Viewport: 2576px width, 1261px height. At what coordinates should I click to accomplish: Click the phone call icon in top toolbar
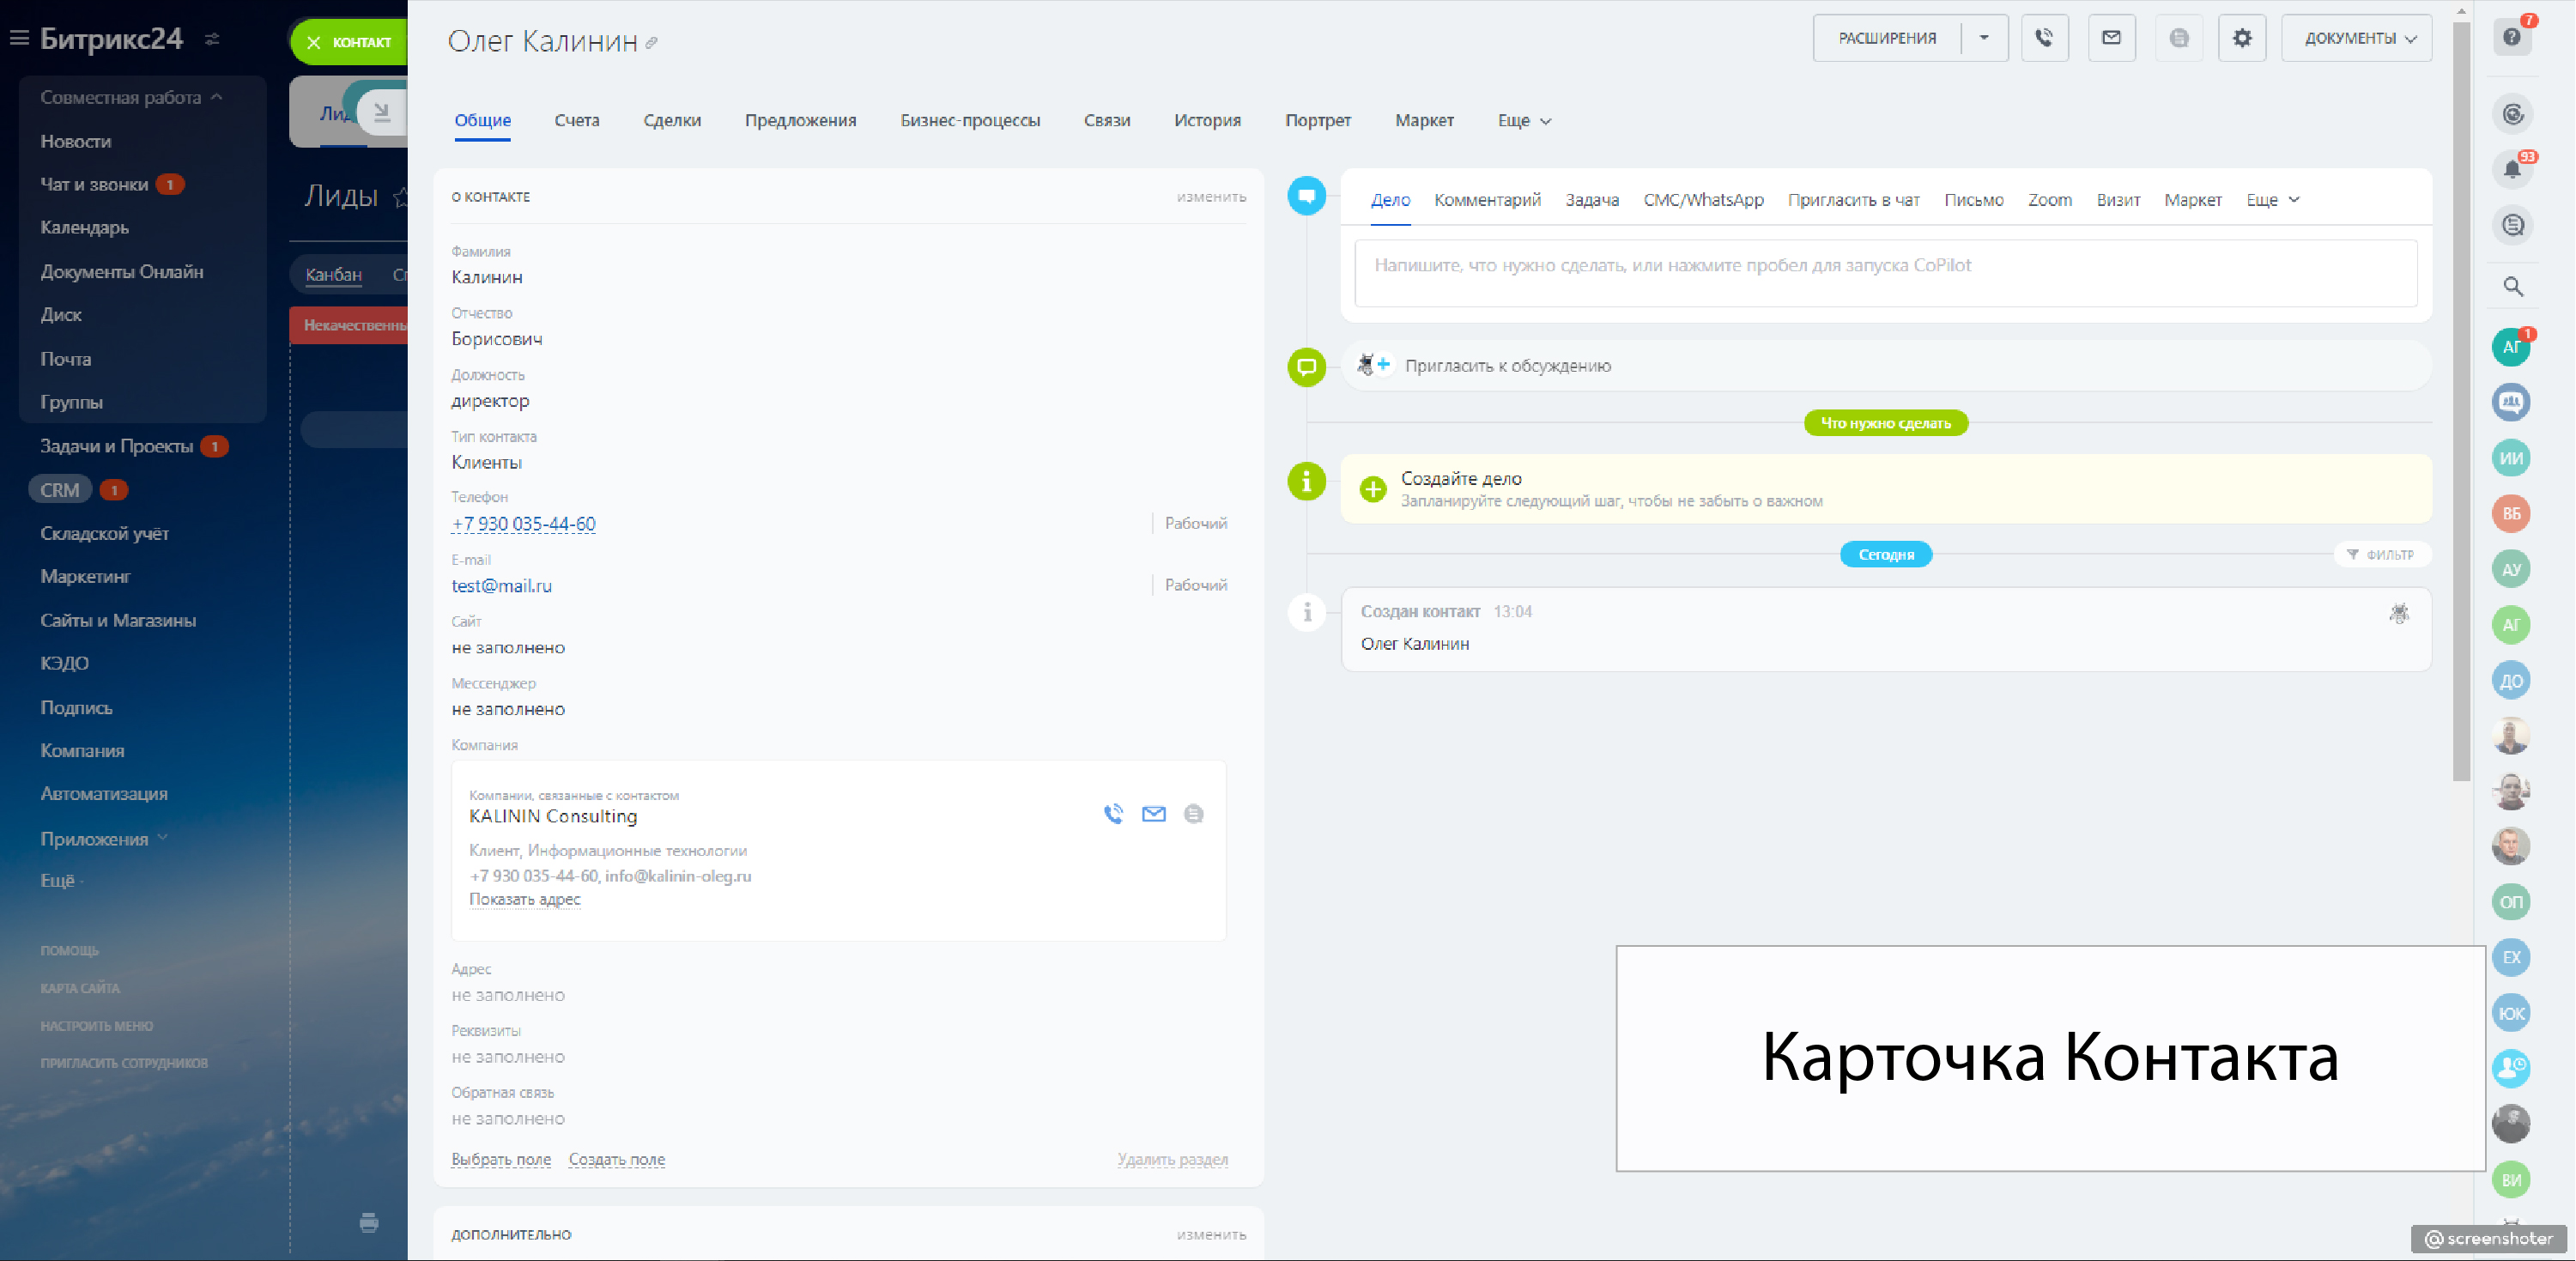2044,38
